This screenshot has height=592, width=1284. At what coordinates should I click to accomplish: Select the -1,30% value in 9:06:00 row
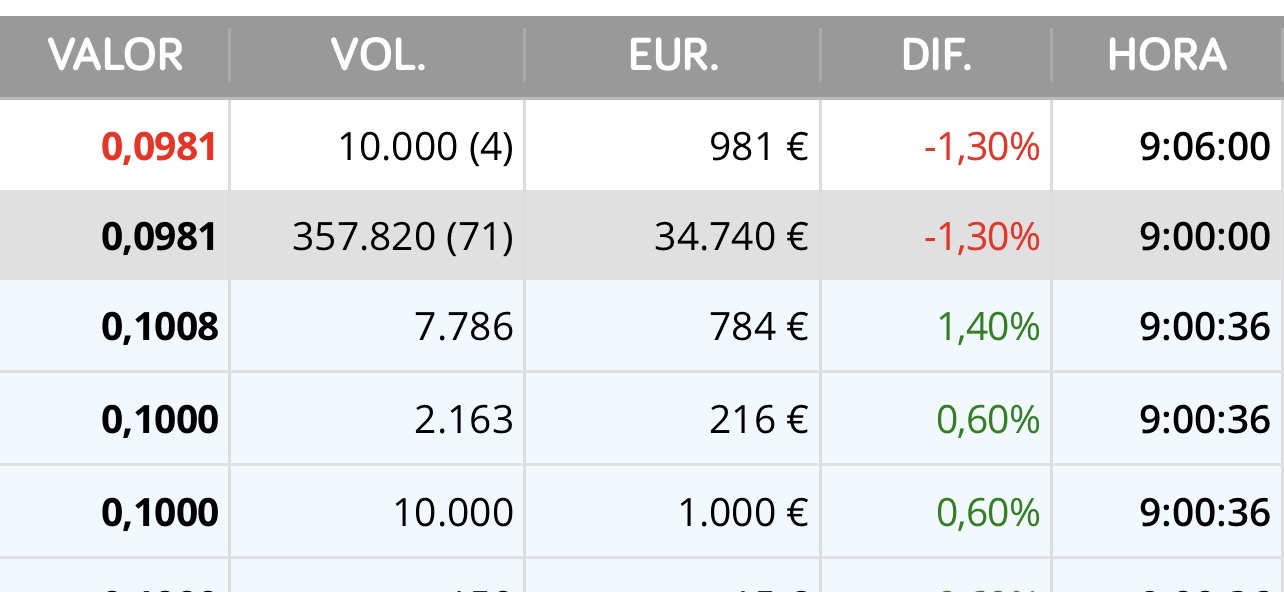(981, 147)
